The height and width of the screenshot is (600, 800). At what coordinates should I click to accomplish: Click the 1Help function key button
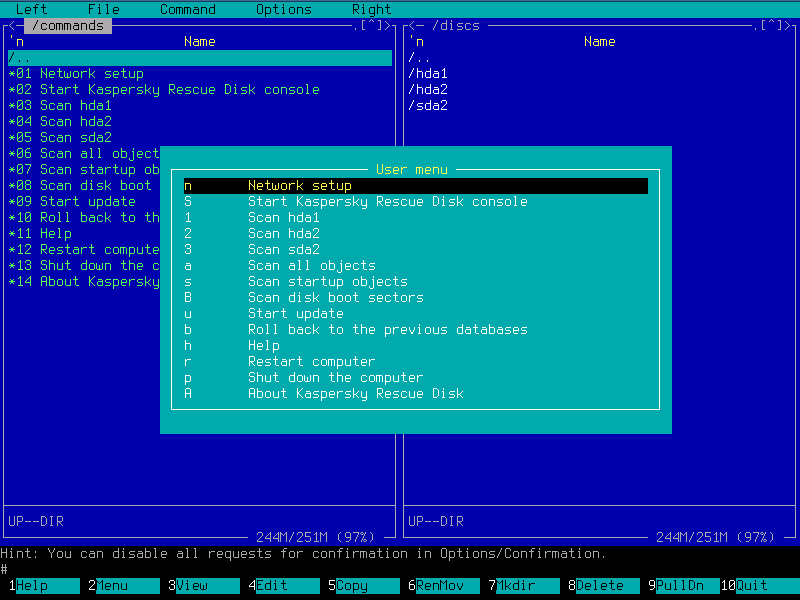tap(44, 586)
